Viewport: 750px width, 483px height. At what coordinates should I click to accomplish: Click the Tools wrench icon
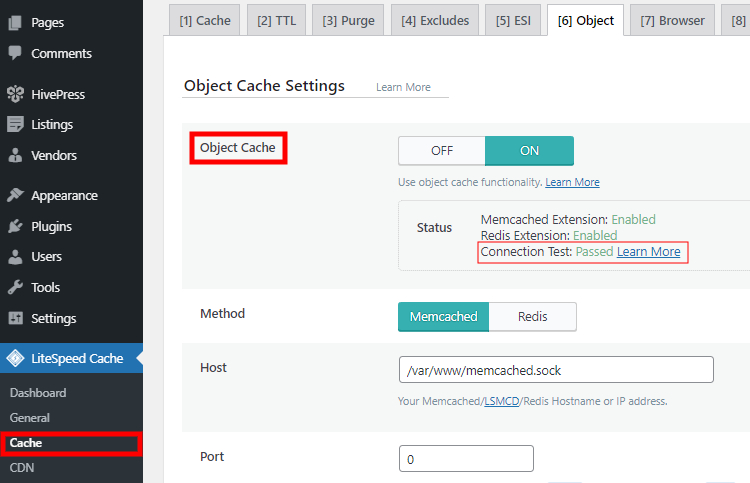[x=15, y=287]
